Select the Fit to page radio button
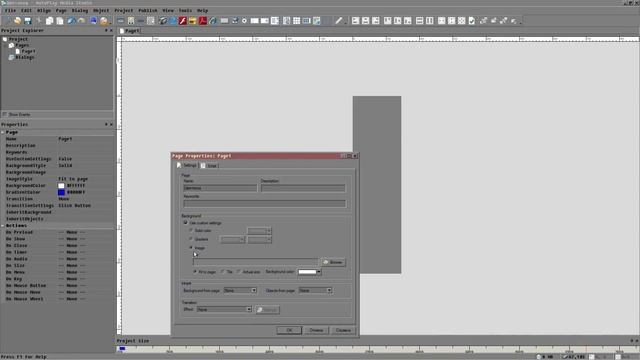The image size is (640, 360). (x=195, y=271)
